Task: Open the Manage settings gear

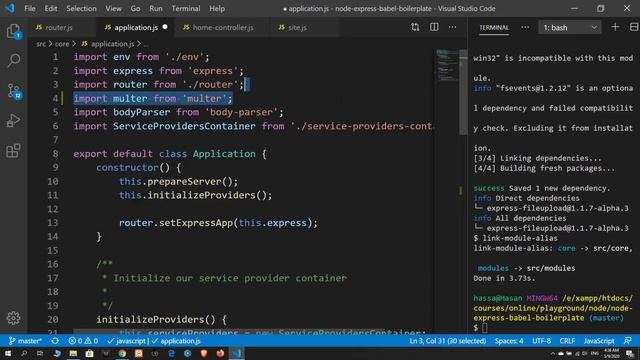Action: tap(13, 318)
